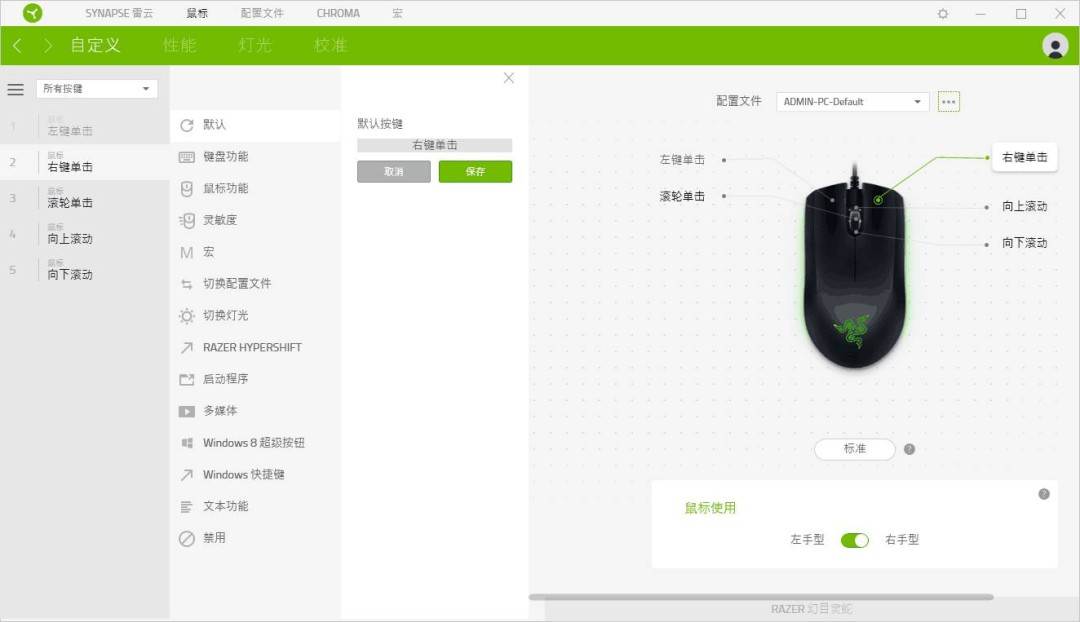Open the settings gear icon
The image size is (1080, 622).
coord(942,14)
